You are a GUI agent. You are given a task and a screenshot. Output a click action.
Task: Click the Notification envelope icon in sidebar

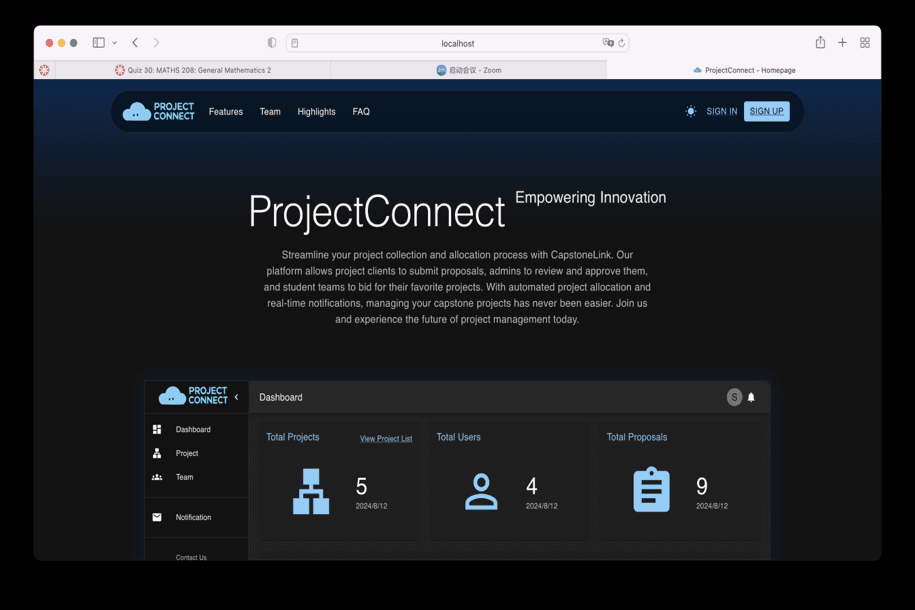tap(157, 518)
